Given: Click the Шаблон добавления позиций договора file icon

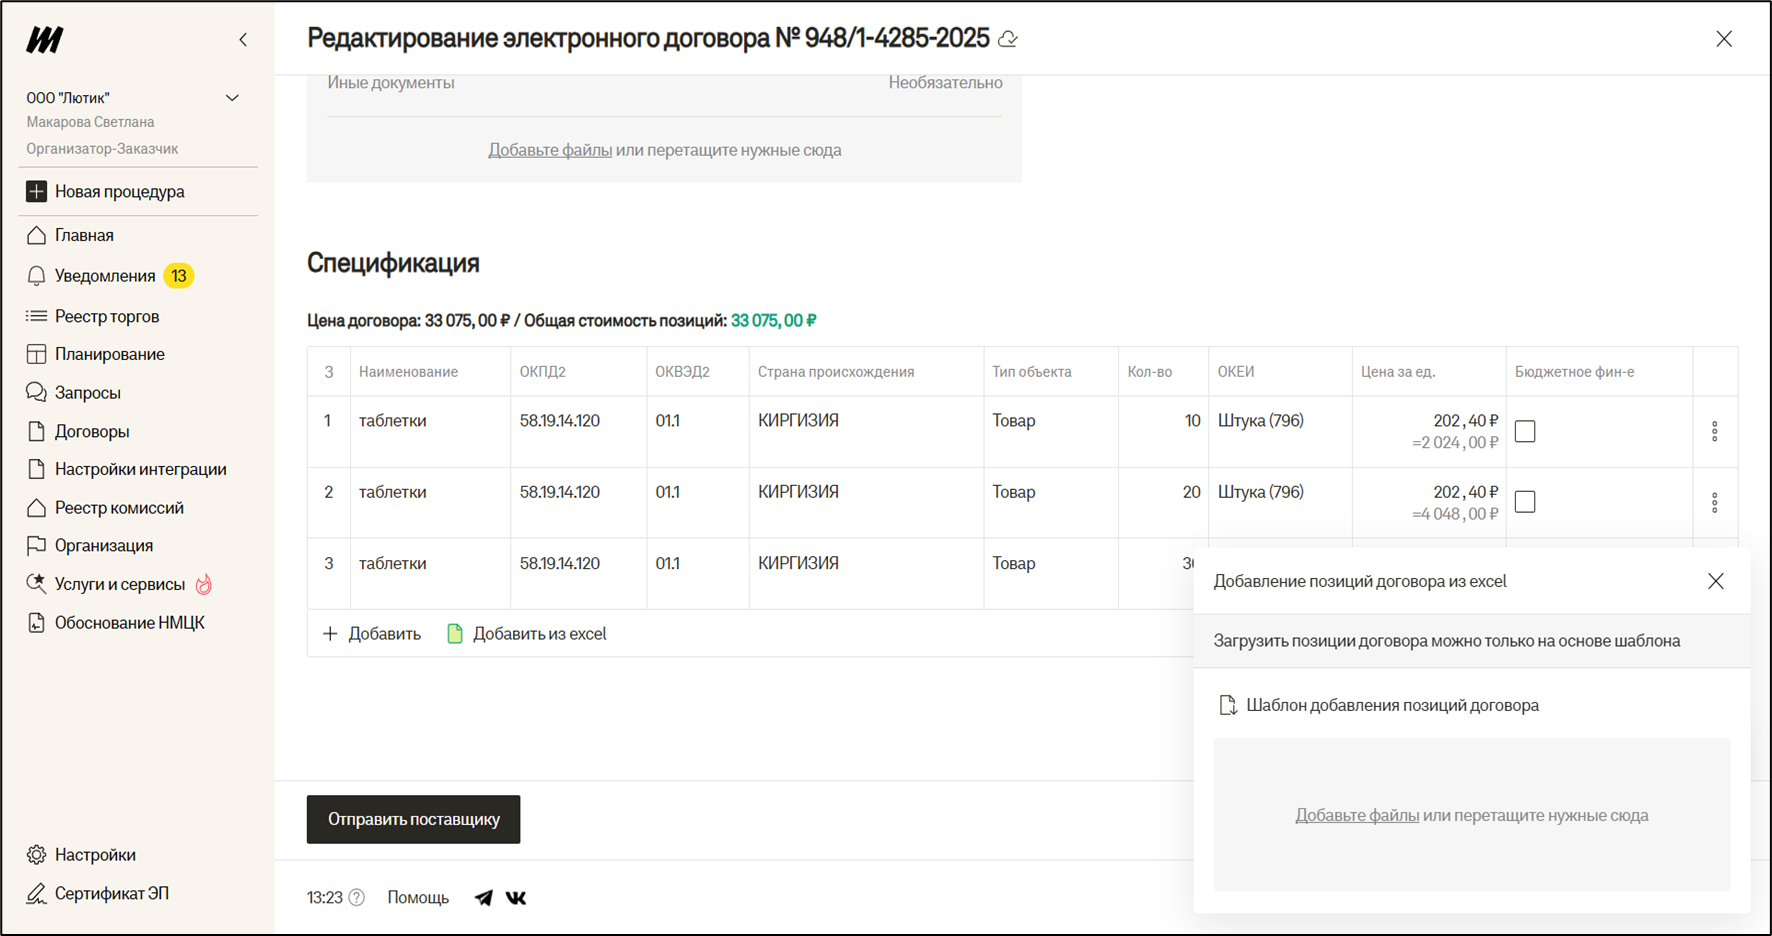Looking at the screenshot, I should click(1227, 705).
